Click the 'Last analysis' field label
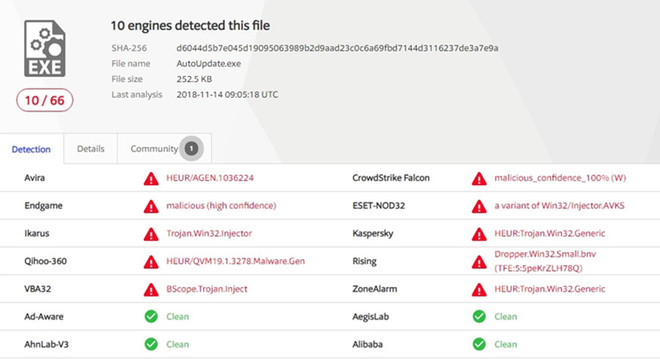The width and height of the screenshot is (660, 362). [x=137, y=95]
